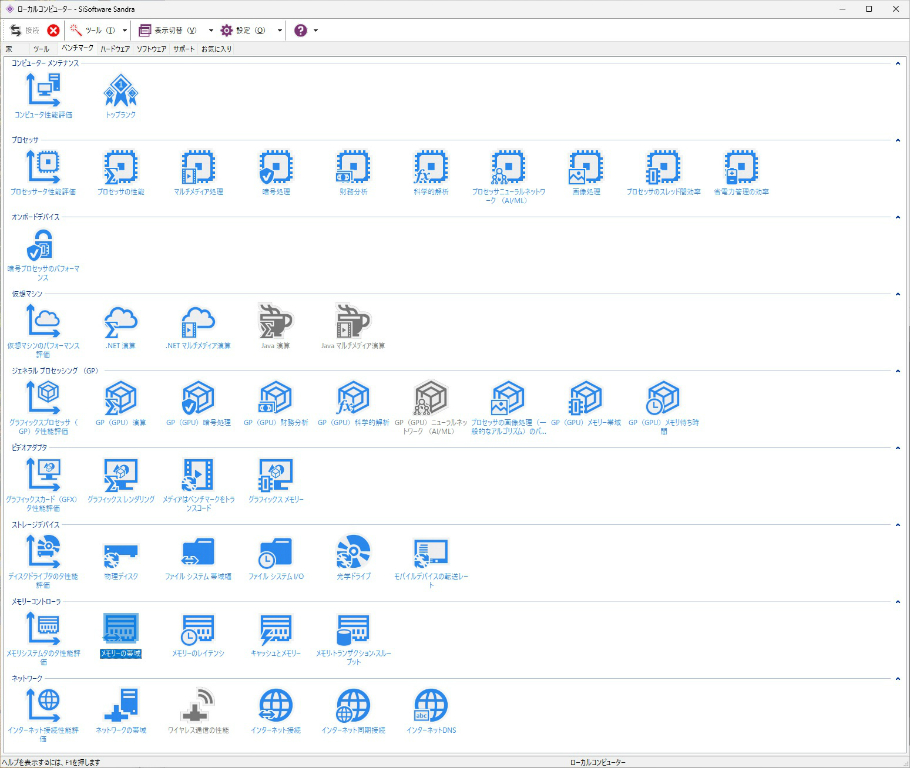Screen dimensions: 910x768
Task: Collapse the メモリーコントローラ group
Action: [898, 601]
